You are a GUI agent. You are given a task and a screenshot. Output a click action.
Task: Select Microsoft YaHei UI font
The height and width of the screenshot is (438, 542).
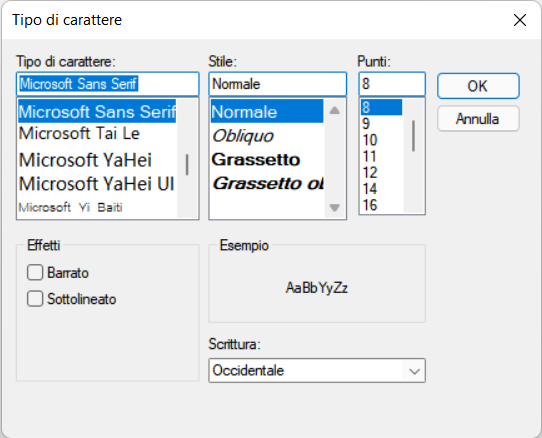(97, 184)
